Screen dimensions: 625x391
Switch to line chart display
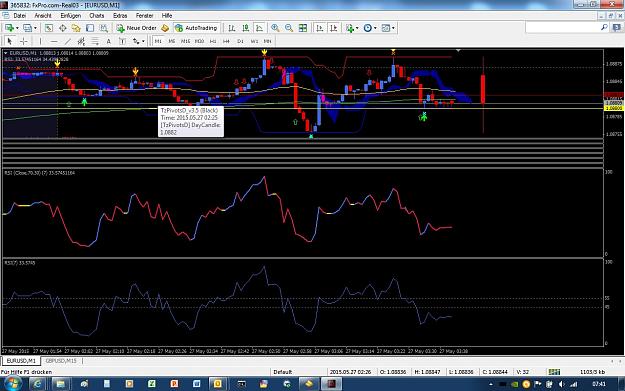259,28
